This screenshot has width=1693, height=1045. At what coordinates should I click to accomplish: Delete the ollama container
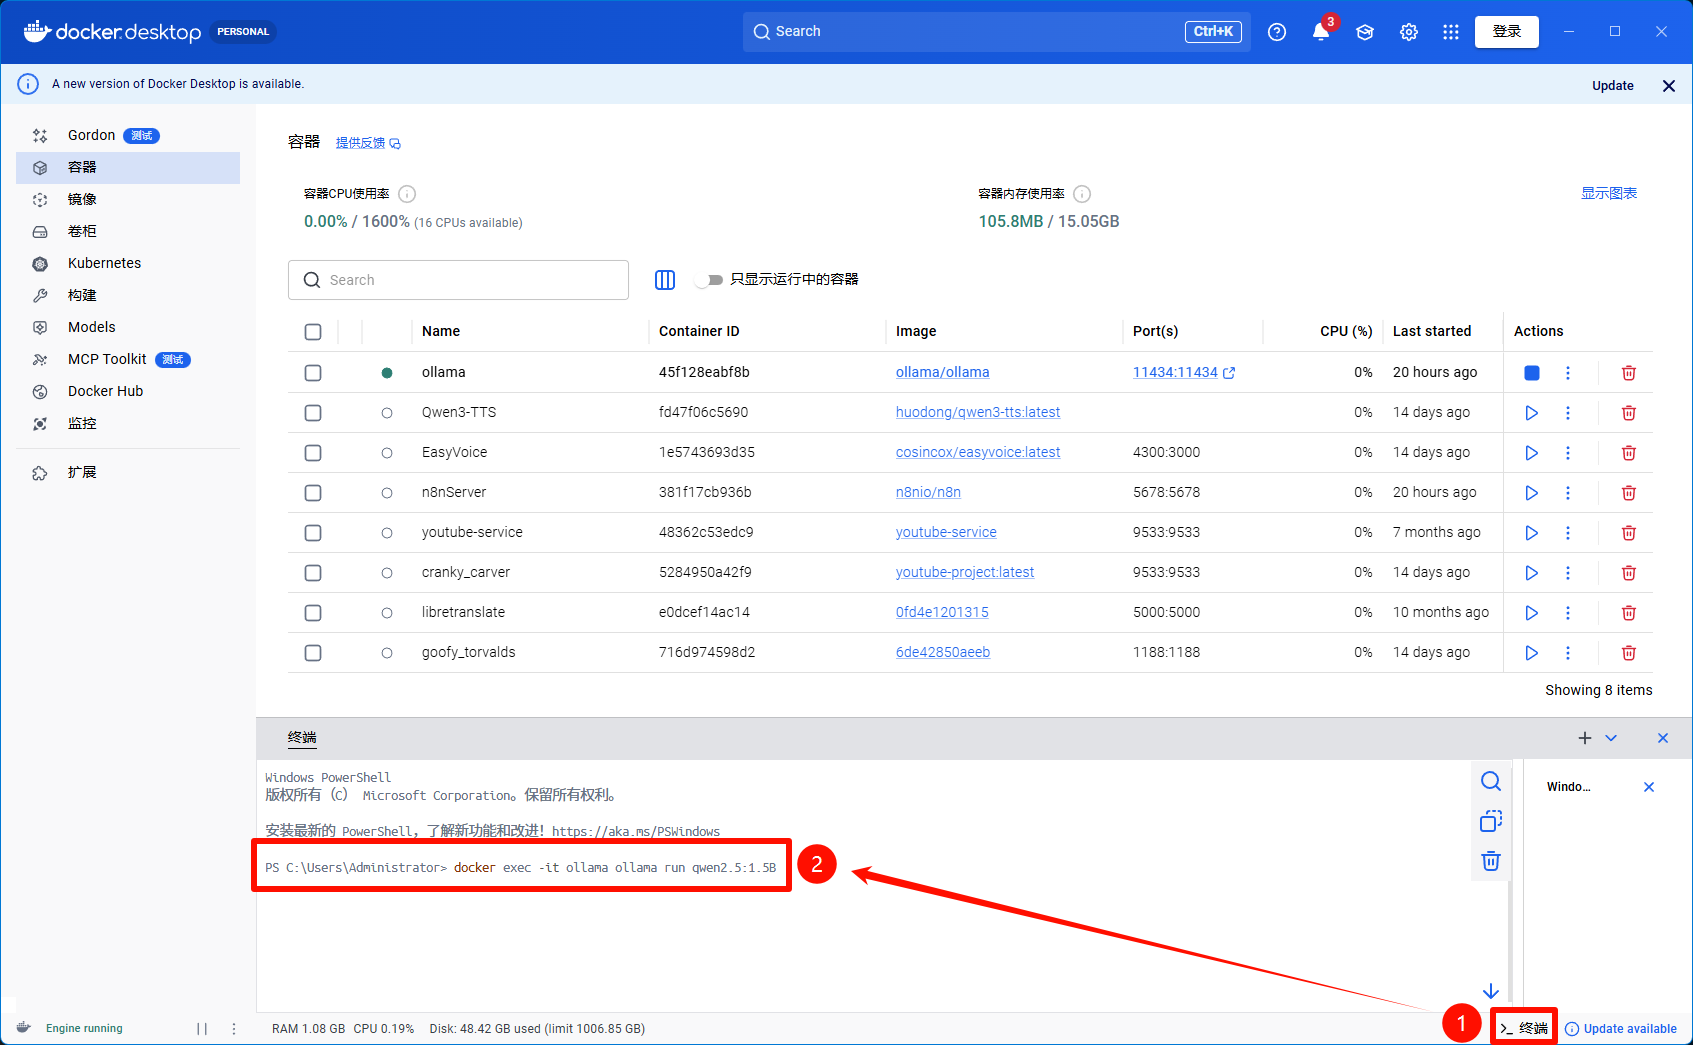[x=1628, y=373]
